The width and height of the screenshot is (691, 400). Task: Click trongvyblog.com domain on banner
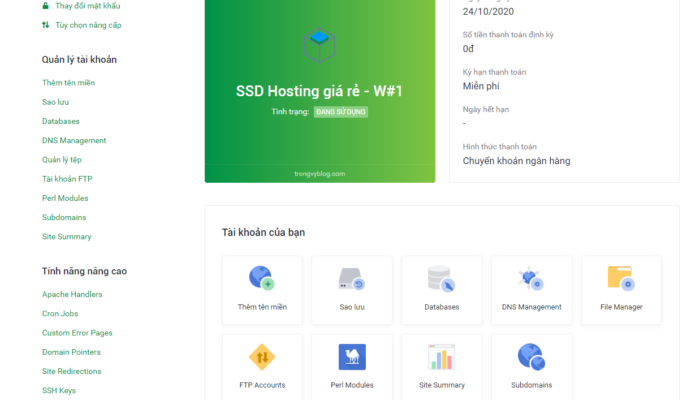[319, 174]
